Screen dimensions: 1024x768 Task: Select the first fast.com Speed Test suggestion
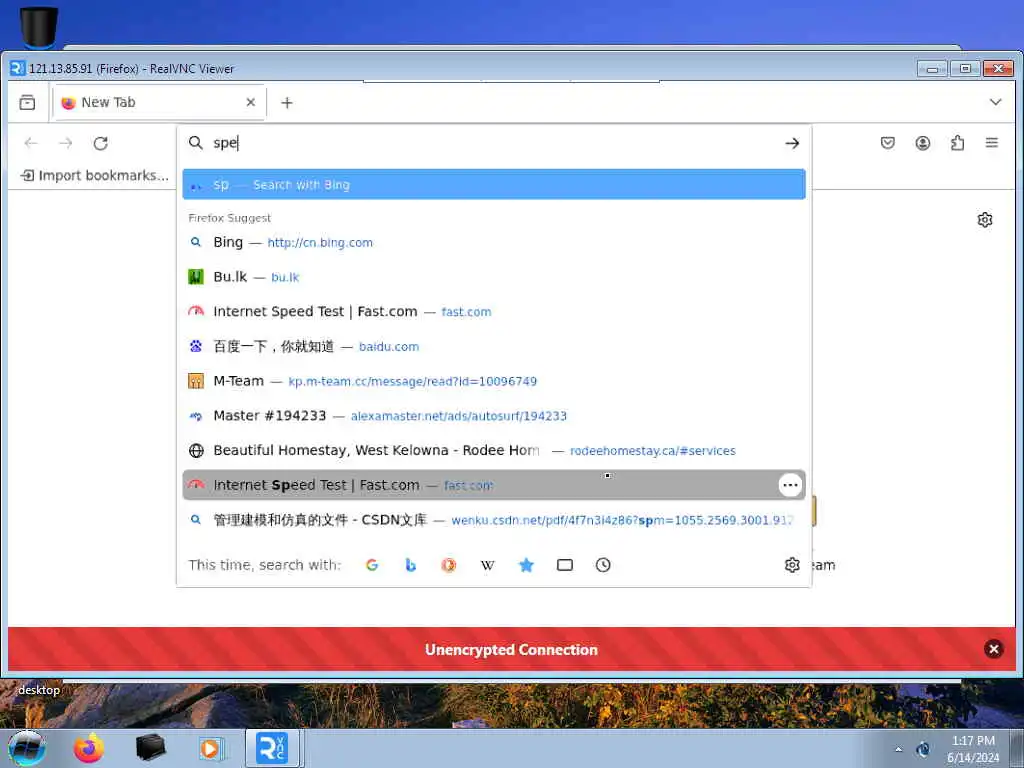[x=494, y=312]
